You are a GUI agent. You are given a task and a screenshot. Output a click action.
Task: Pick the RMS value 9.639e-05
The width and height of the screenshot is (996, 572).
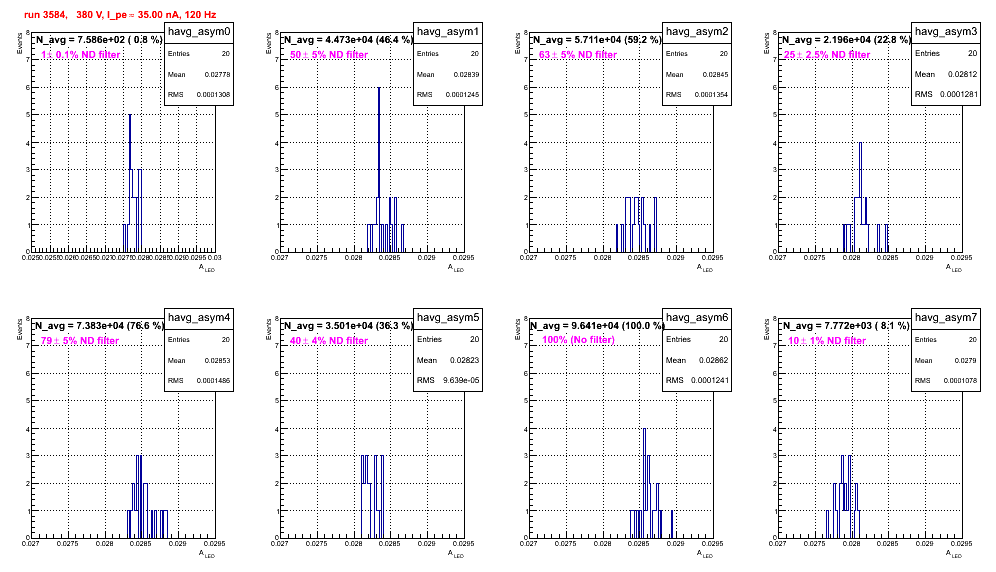[x=462, y=380]
